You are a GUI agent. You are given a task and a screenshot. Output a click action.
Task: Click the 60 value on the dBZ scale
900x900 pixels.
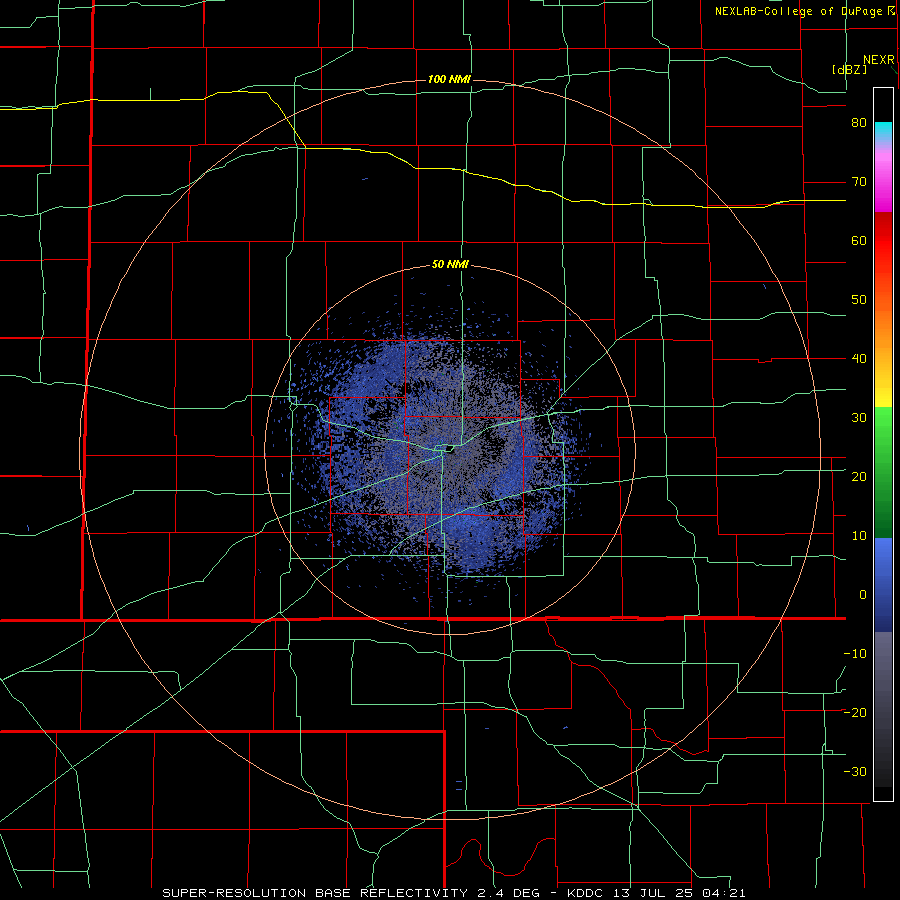coord(859,241)
